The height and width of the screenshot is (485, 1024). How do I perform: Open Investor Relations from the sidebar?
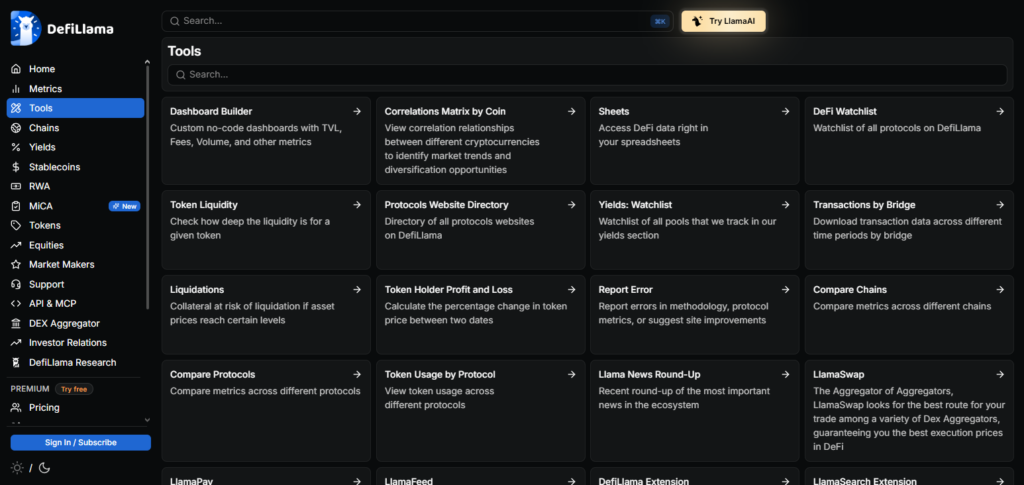click(75, 343)
